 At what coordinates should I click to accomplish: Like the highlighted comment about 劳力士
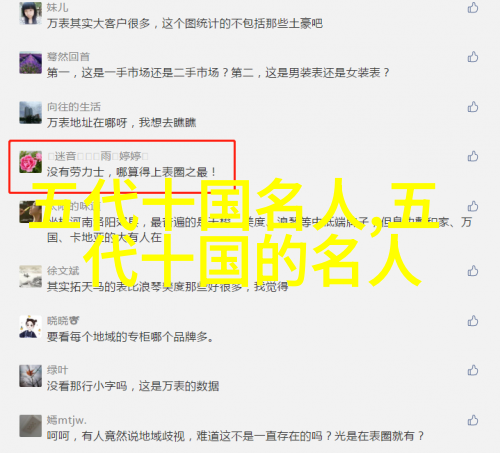click(x=473, y=156)
